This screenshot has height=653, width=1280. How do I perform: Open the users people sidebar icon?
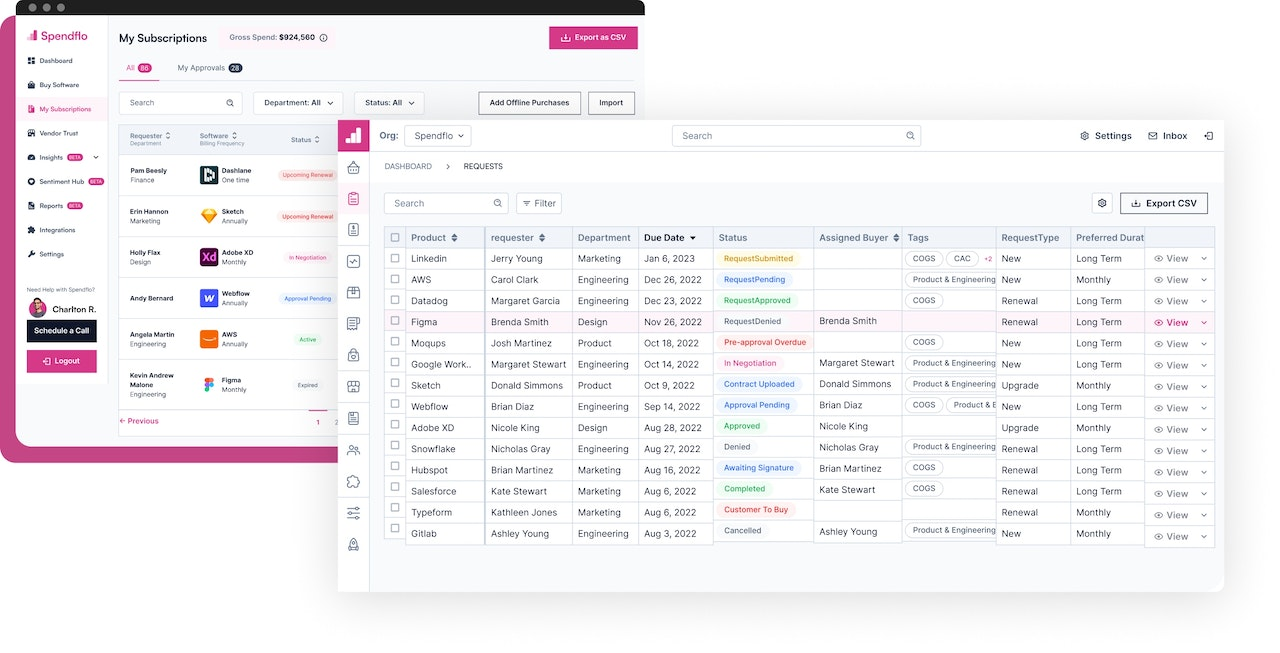click(x=353, y=450)
